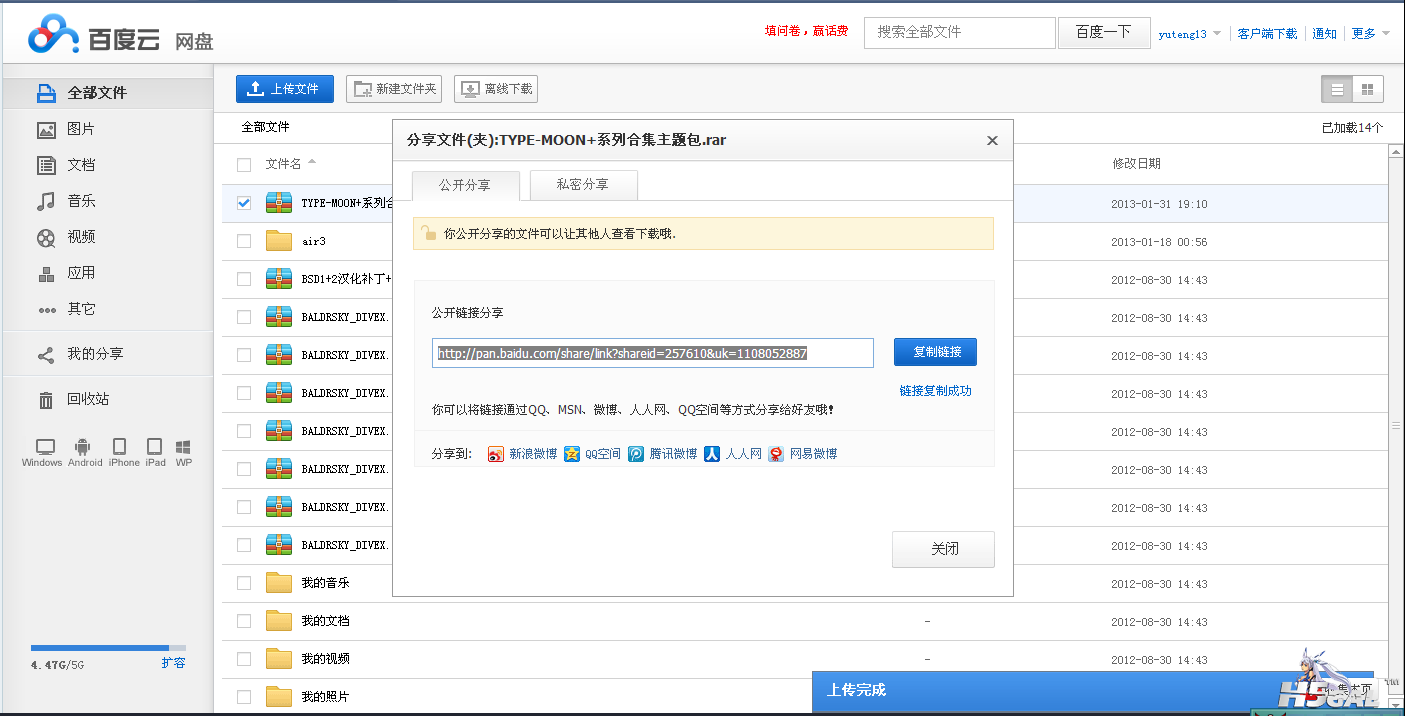
Task: Sort by 文件名 column arrow
Action: point(312,162)
